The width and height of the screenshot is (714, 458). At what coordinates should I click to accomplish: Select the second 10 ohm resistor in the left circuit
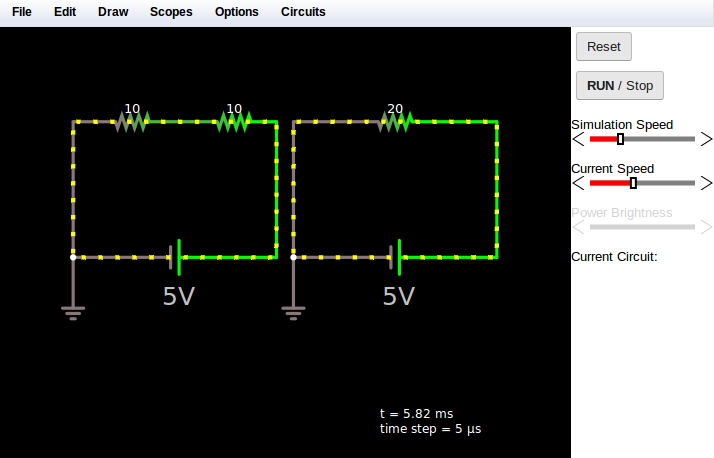[234, 122]
